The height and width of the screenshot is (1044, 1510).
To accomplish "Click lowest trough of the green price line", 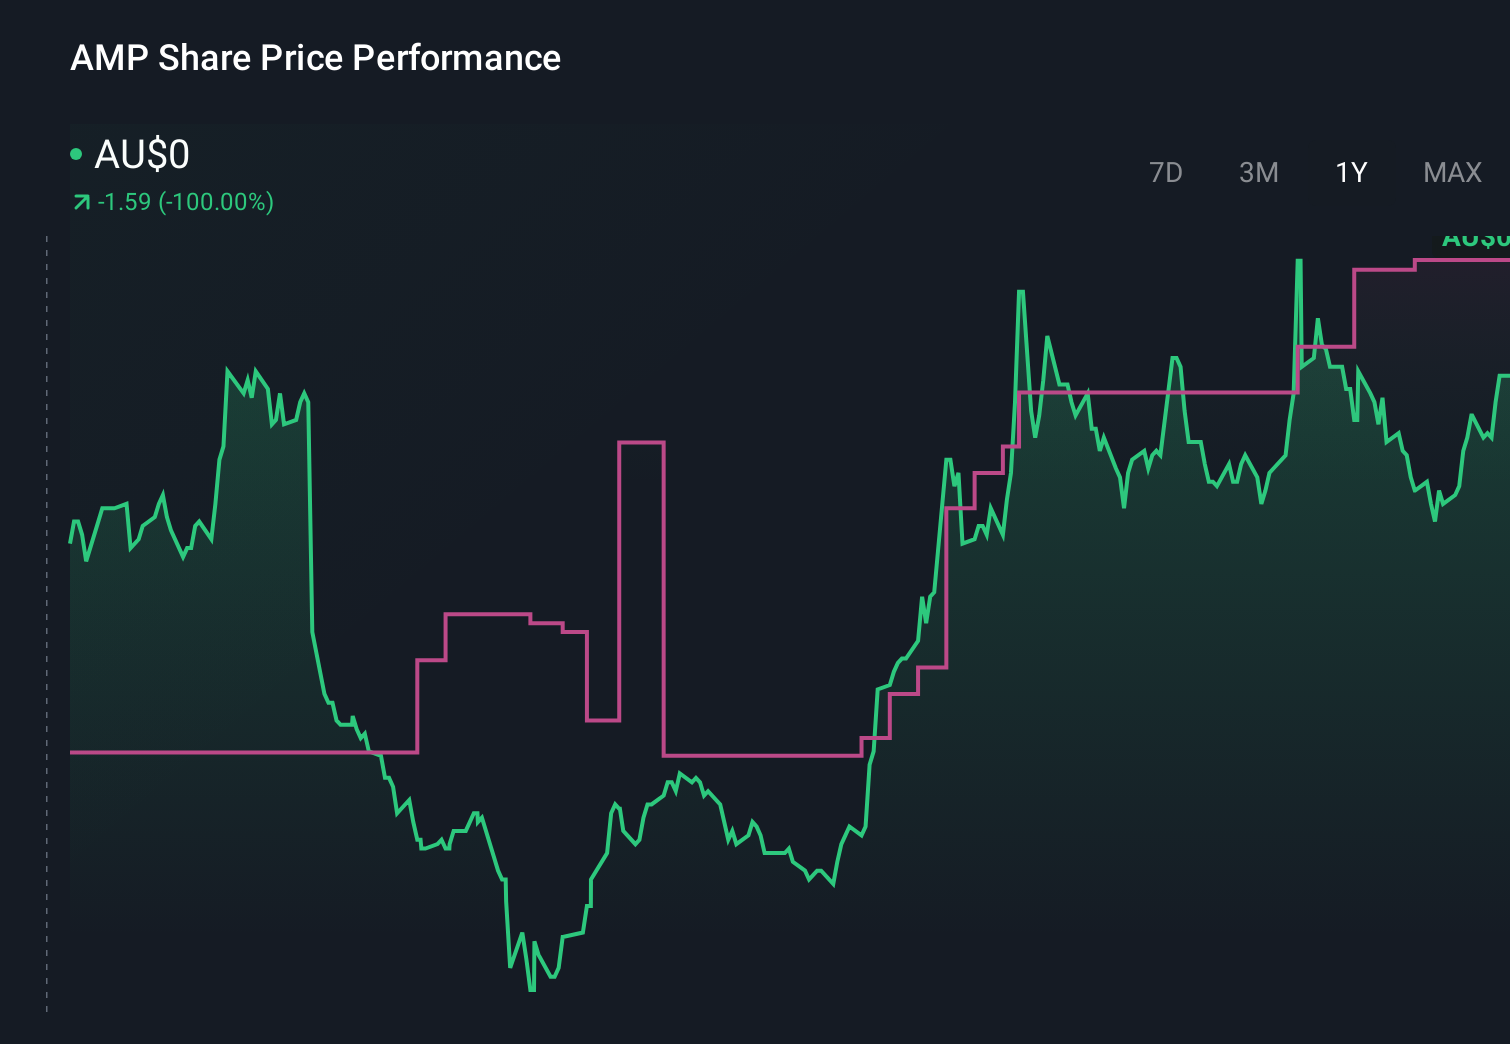I will [x=531, y=988].
